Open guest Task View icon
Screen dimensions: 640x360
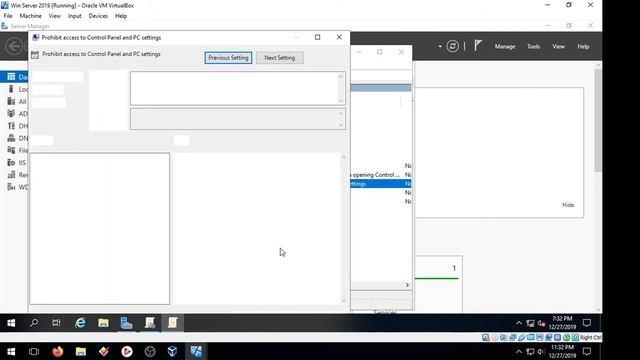click(x=56, y=323)
